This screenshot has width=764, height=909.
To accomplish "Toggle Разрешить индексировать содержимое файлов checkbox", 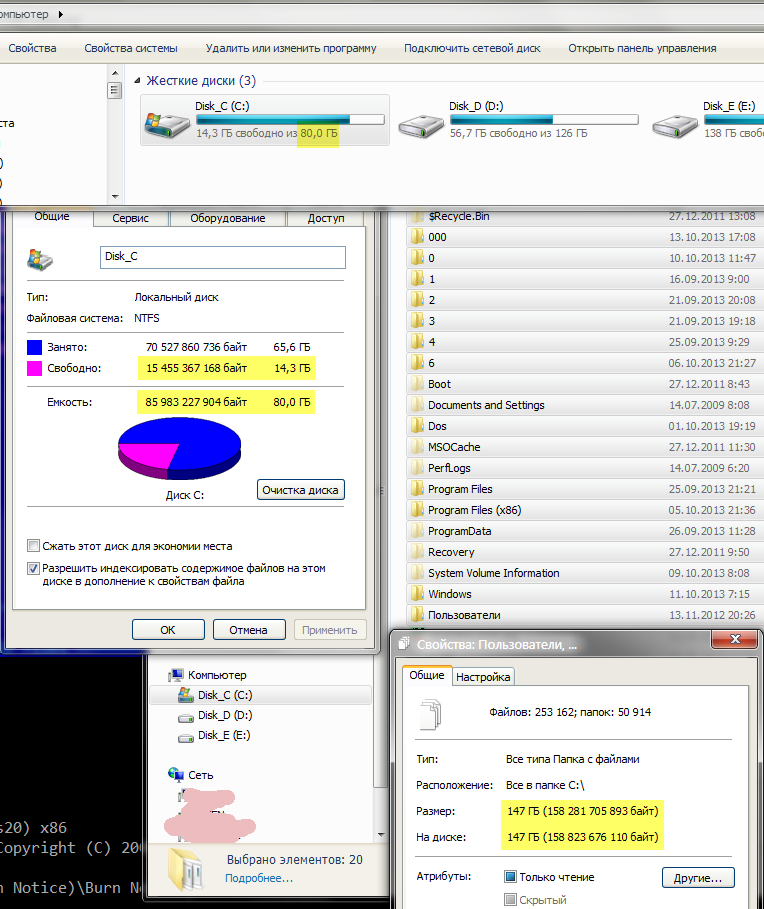I will coord(33,568).
